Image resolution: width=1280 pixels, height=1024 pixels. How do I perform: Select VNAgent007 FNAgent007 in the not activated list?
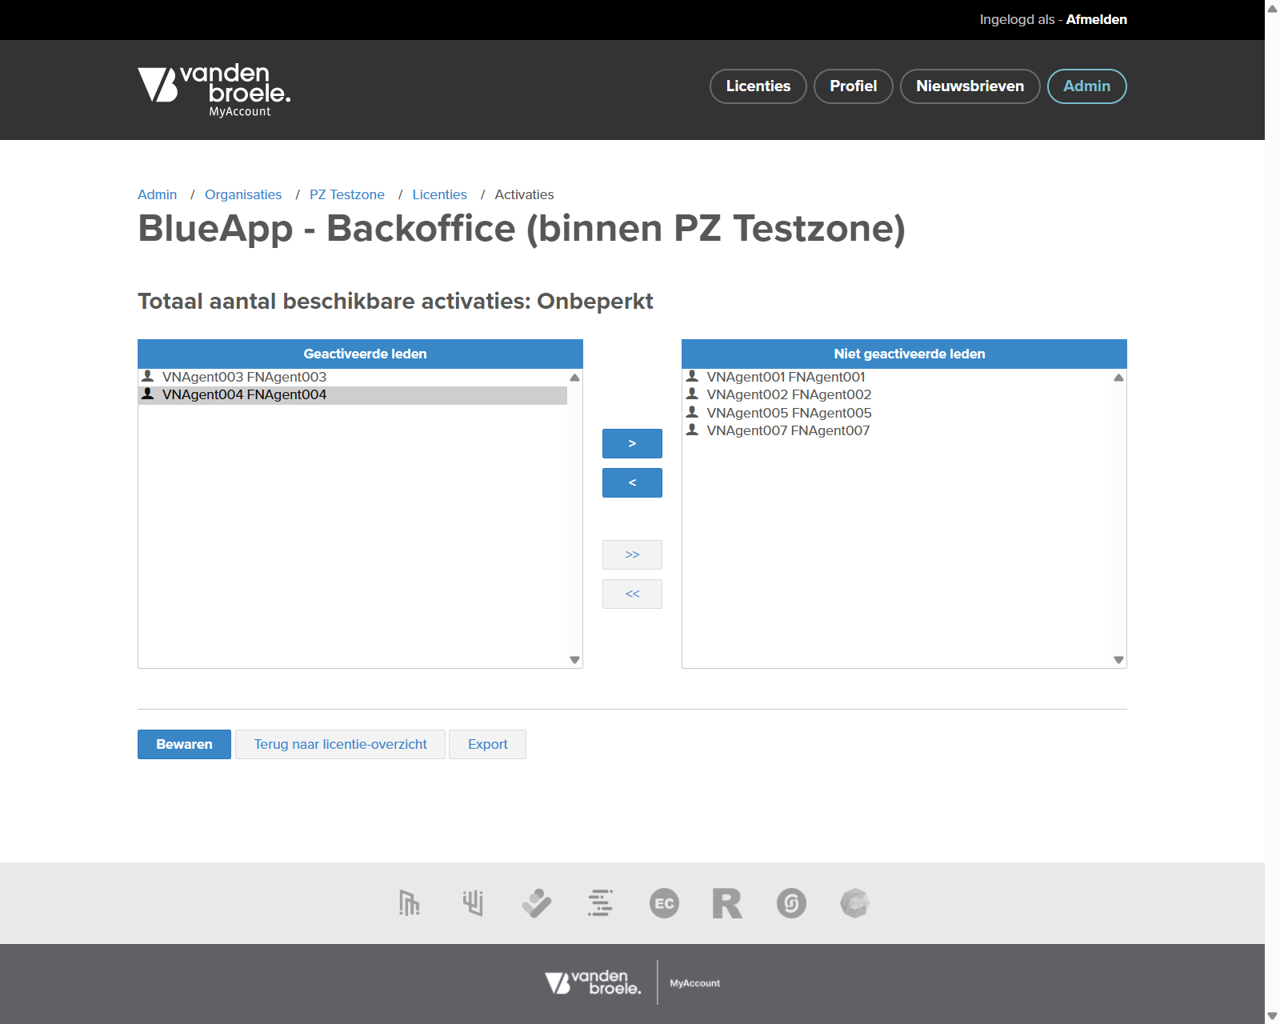coord(897,431)
